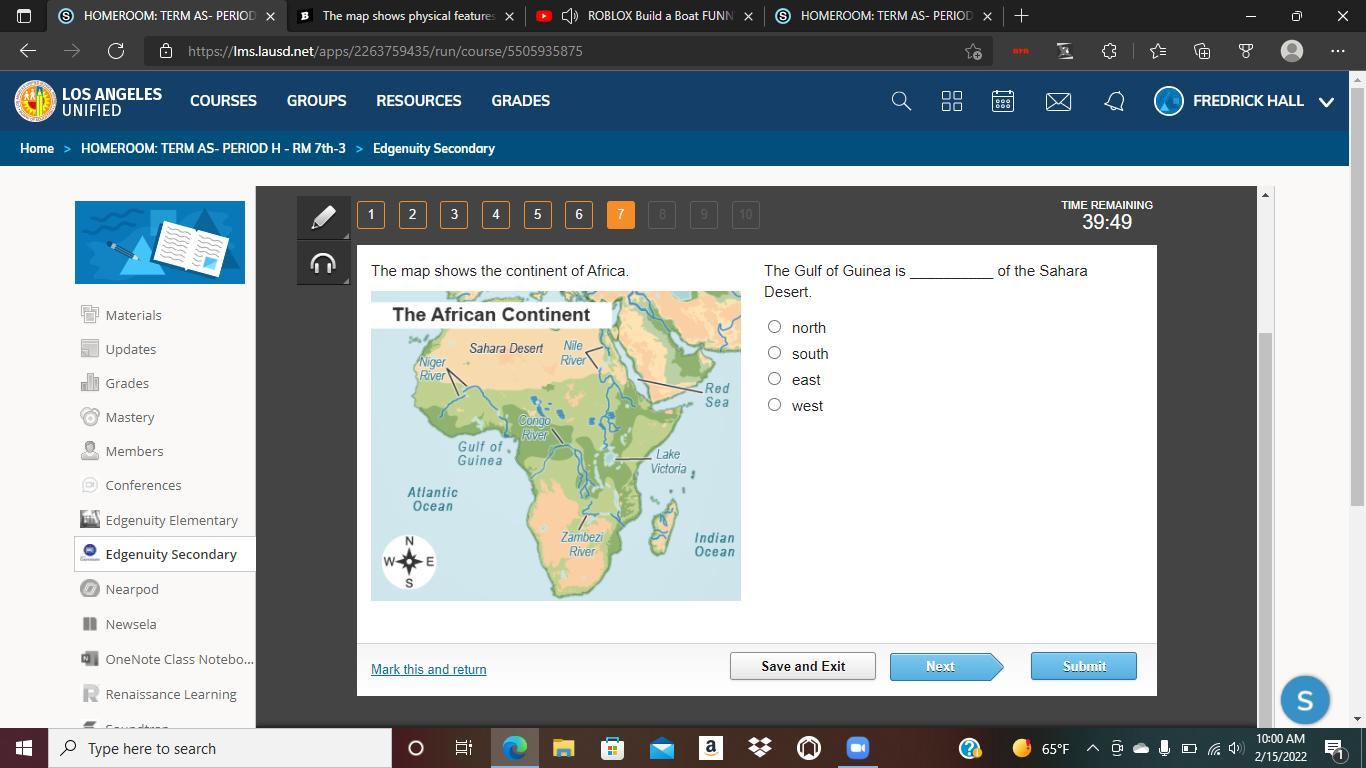Click the Los Angeles Unified logo
This screenshot has width=1366, height=768.
(88, 101)
